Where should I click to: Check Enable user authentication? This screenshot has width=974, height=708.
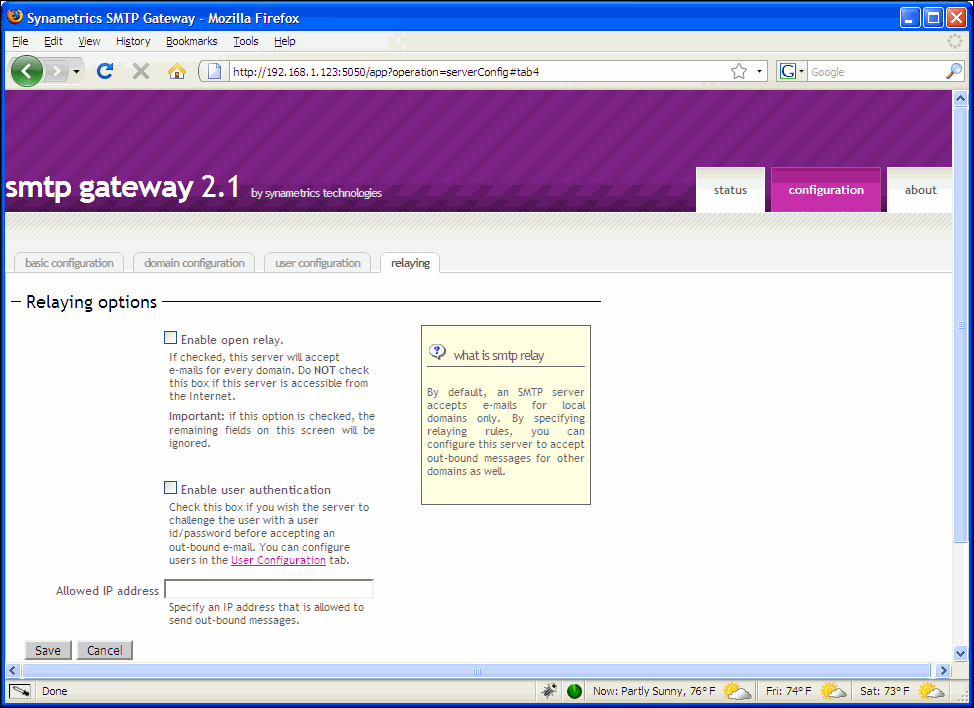[x=170, y=488]
